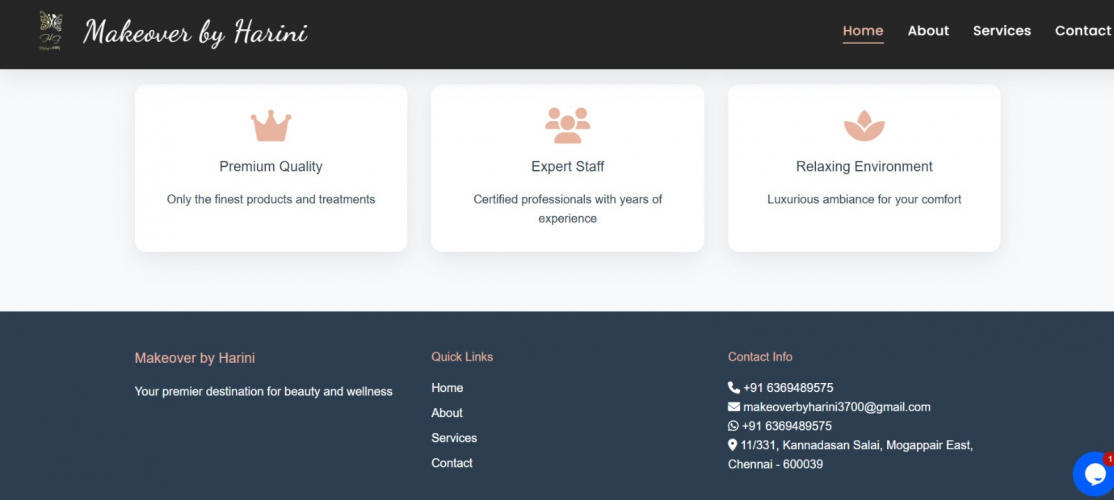Click the Kannadasan Salai address text
Image resolution: width=1114 pixels, height=500 pixels.
coord(850,455)
